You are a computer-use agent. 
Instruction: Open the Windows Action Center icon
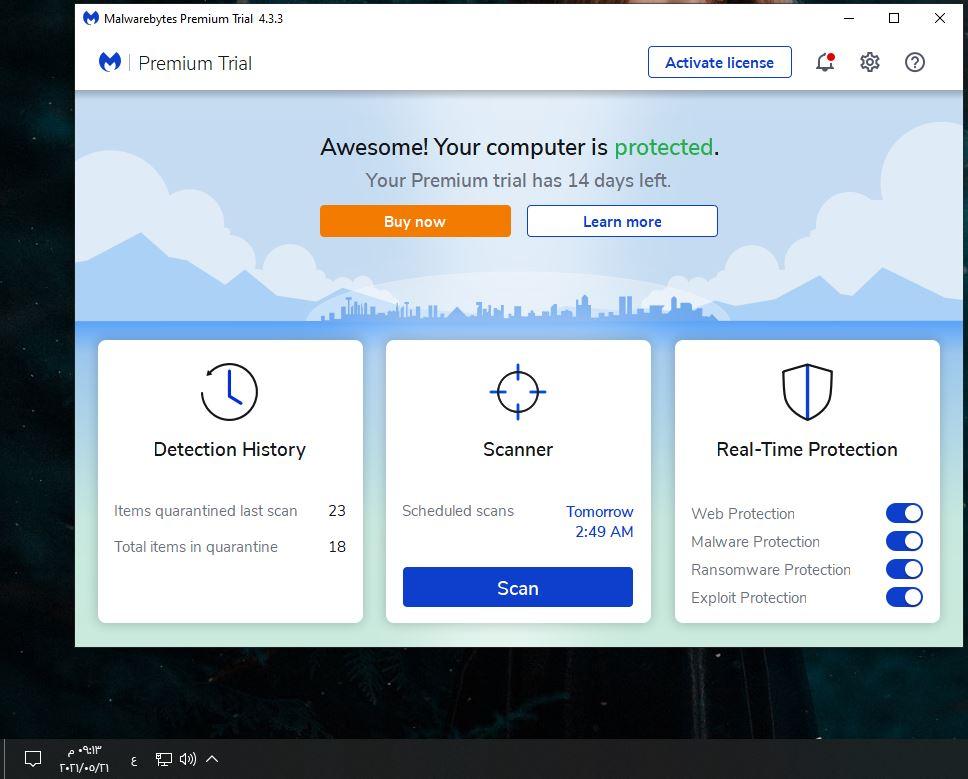(x=33, y=759)
